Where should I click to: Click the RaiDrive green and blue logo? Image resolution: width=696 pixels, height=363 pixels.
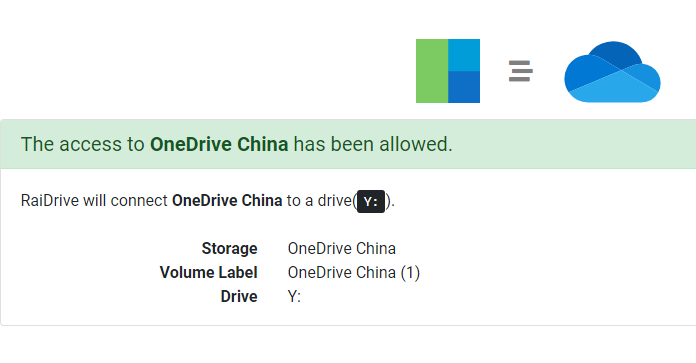pos(448,71)
